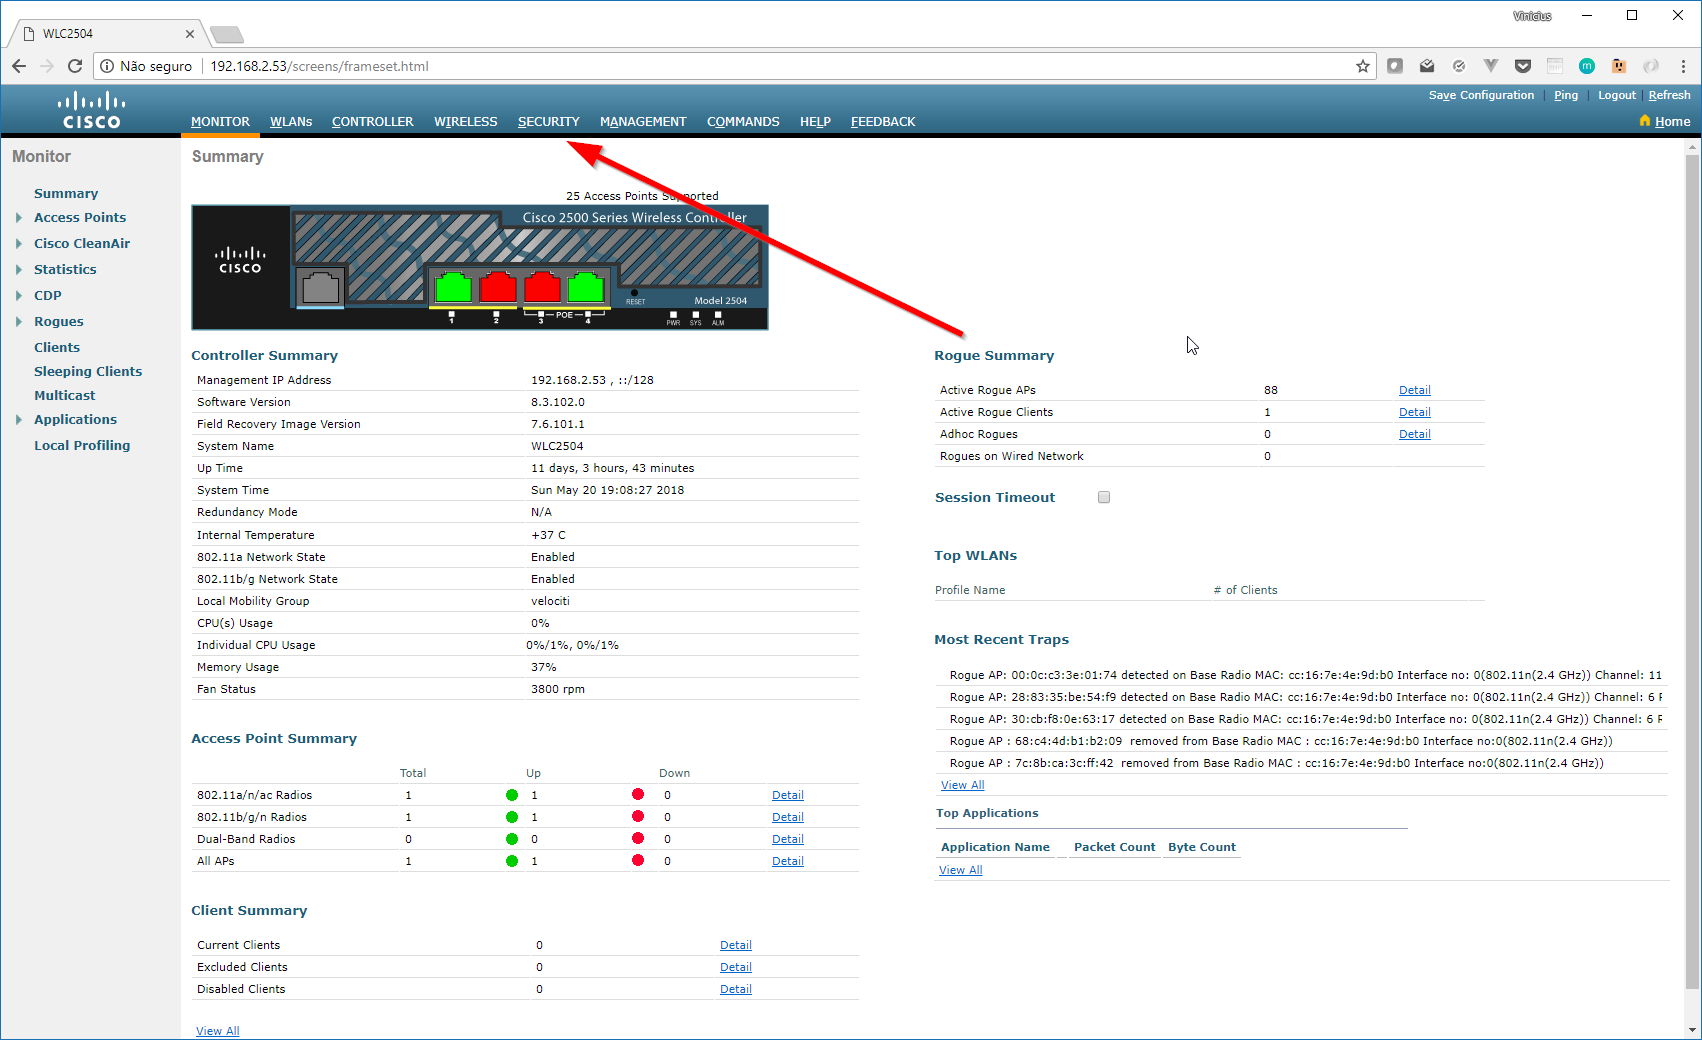Open the WLANs menu

[x=291, y=122]
